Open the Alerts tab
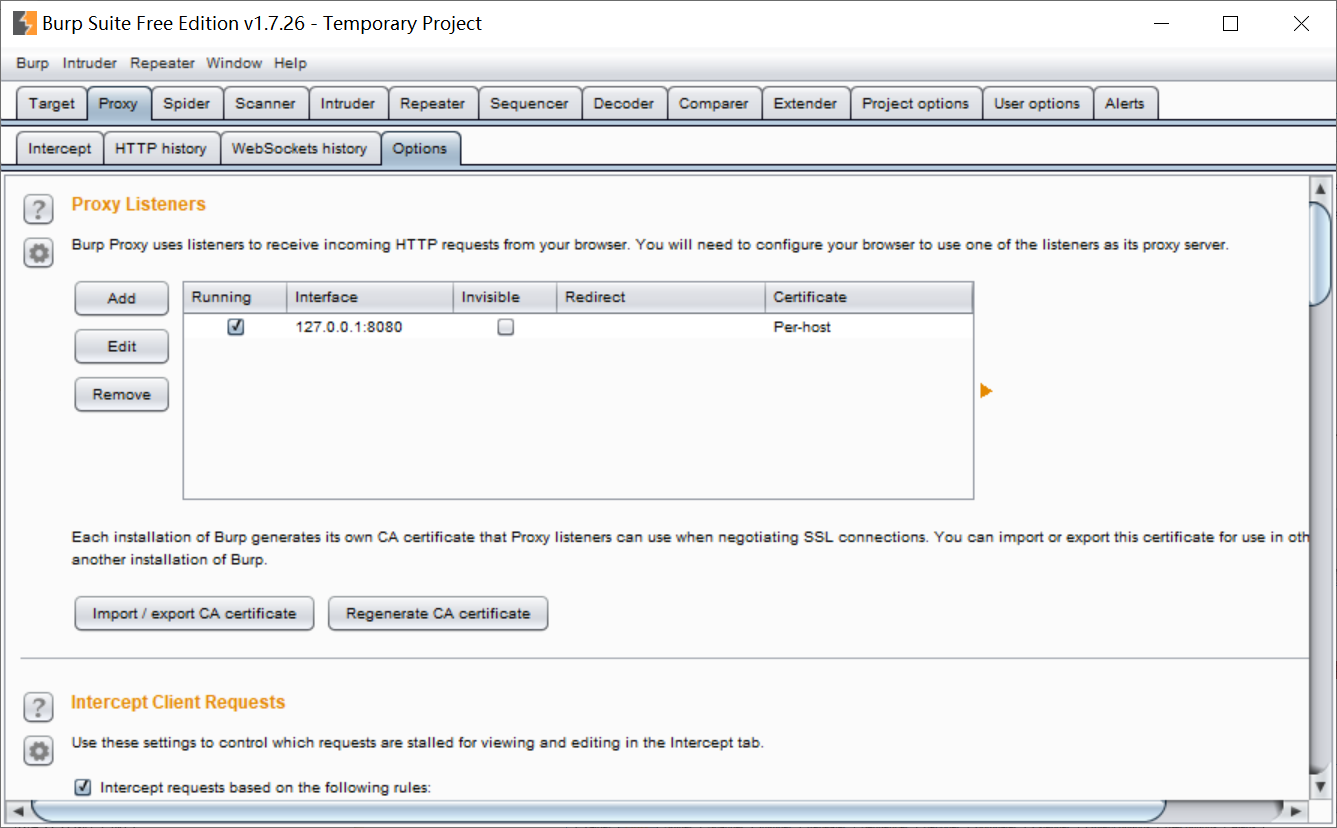Screen dimensions: 1337x828 tap(1124, 103)
